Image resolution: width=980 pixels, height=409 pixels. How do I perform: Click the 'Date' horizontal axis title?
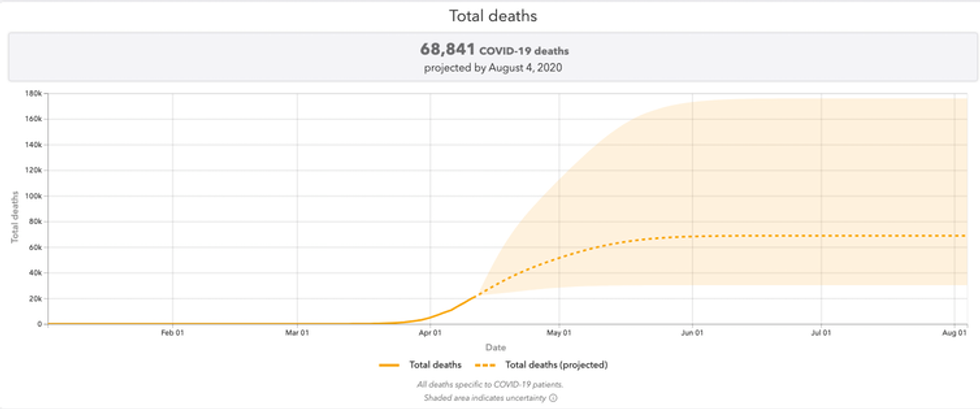tap(495, 347)
